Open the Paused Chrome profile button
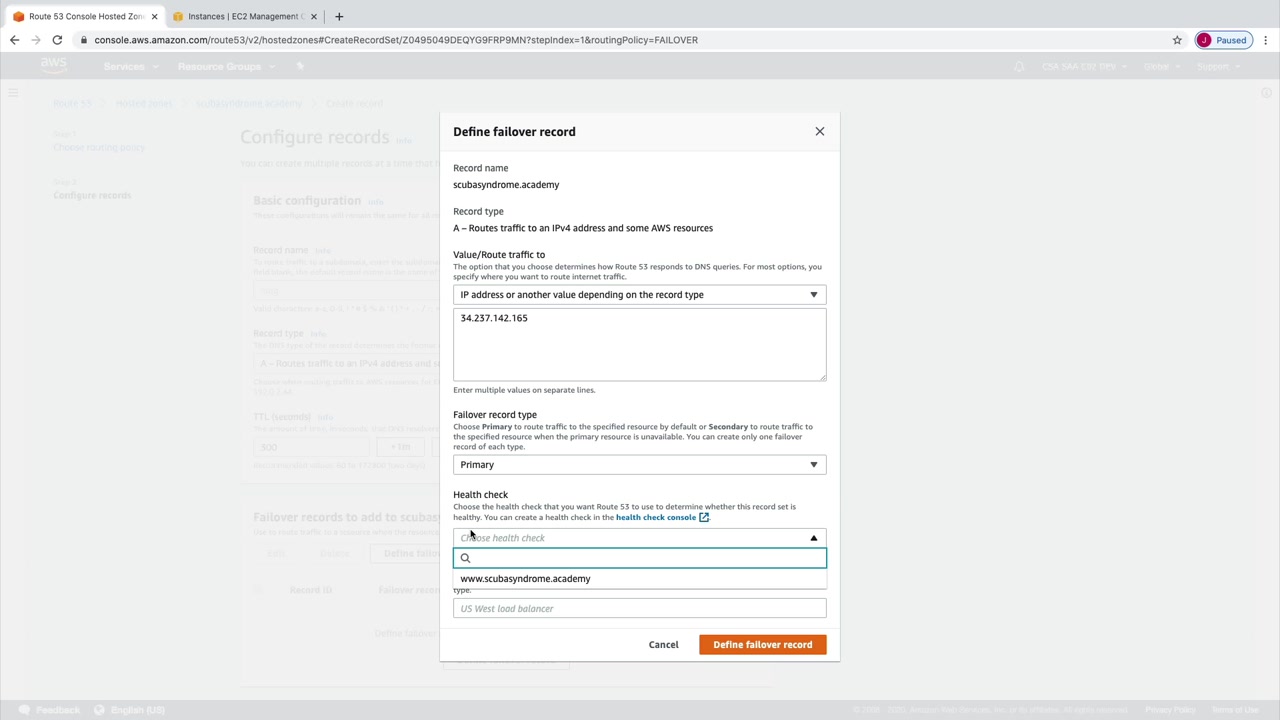1280x720 pixels. [x=1222, y=40]
